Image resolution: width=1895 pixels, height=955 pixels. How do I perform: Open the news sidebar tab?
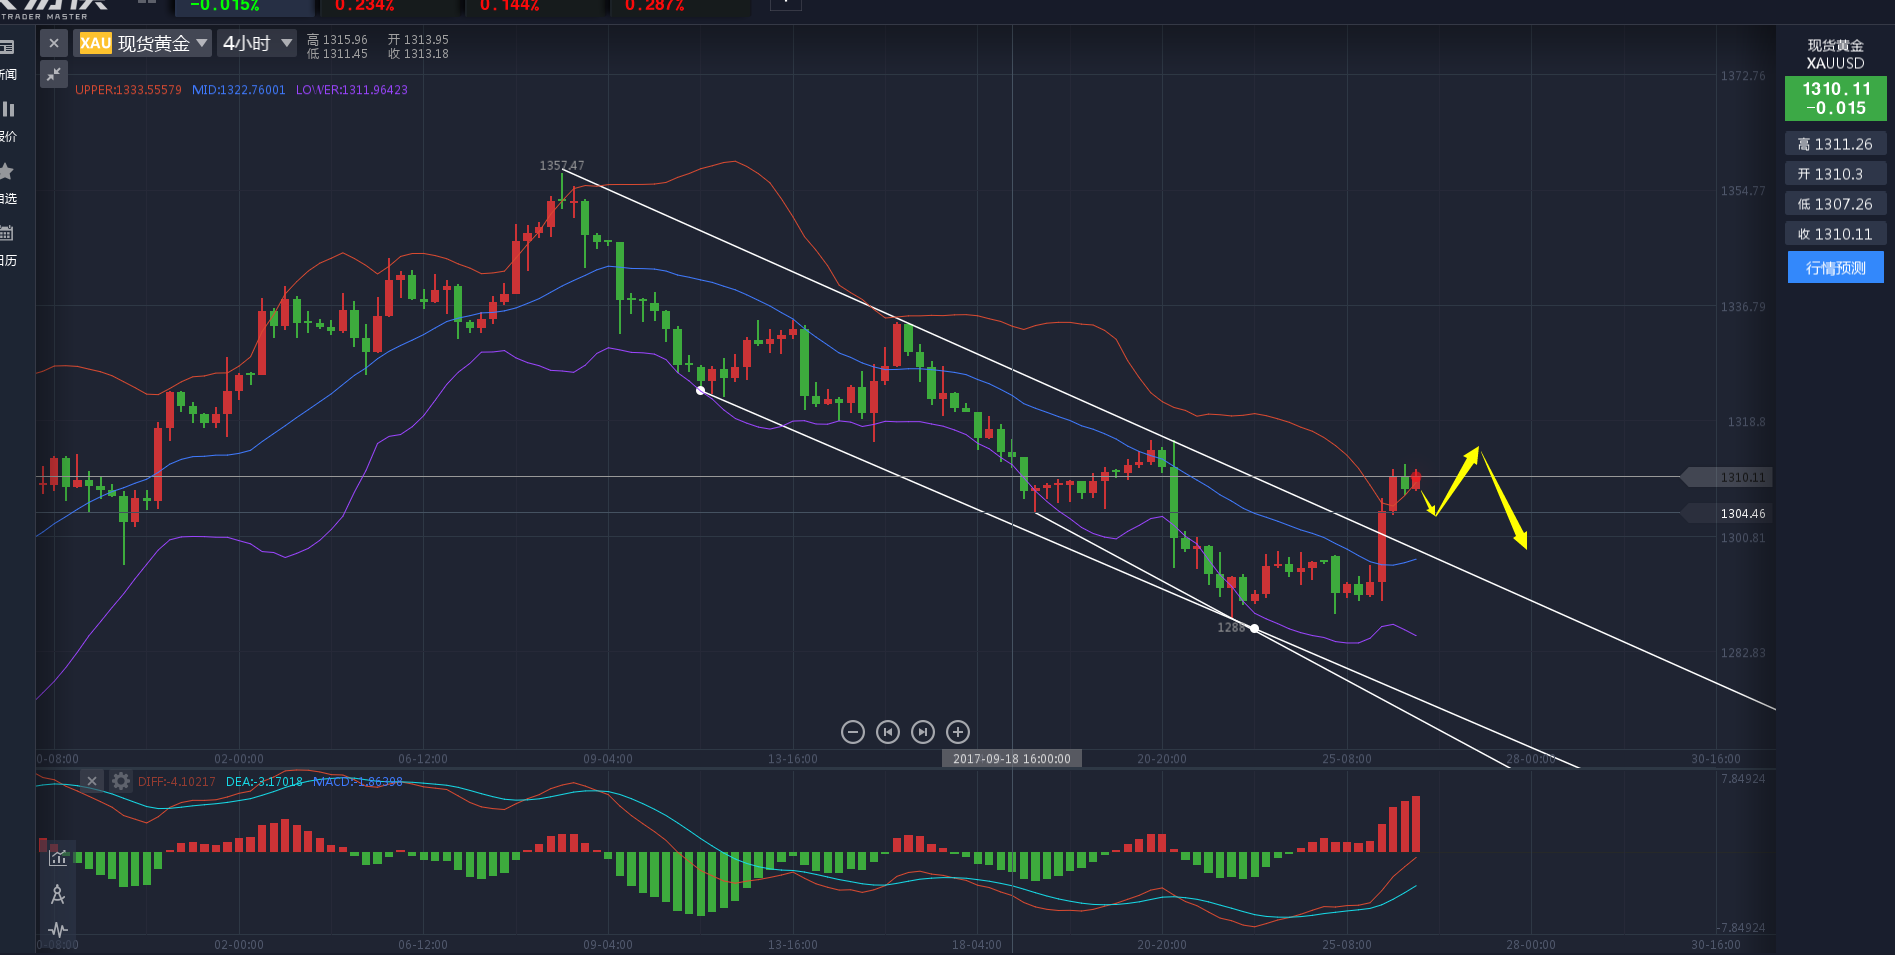8,60
